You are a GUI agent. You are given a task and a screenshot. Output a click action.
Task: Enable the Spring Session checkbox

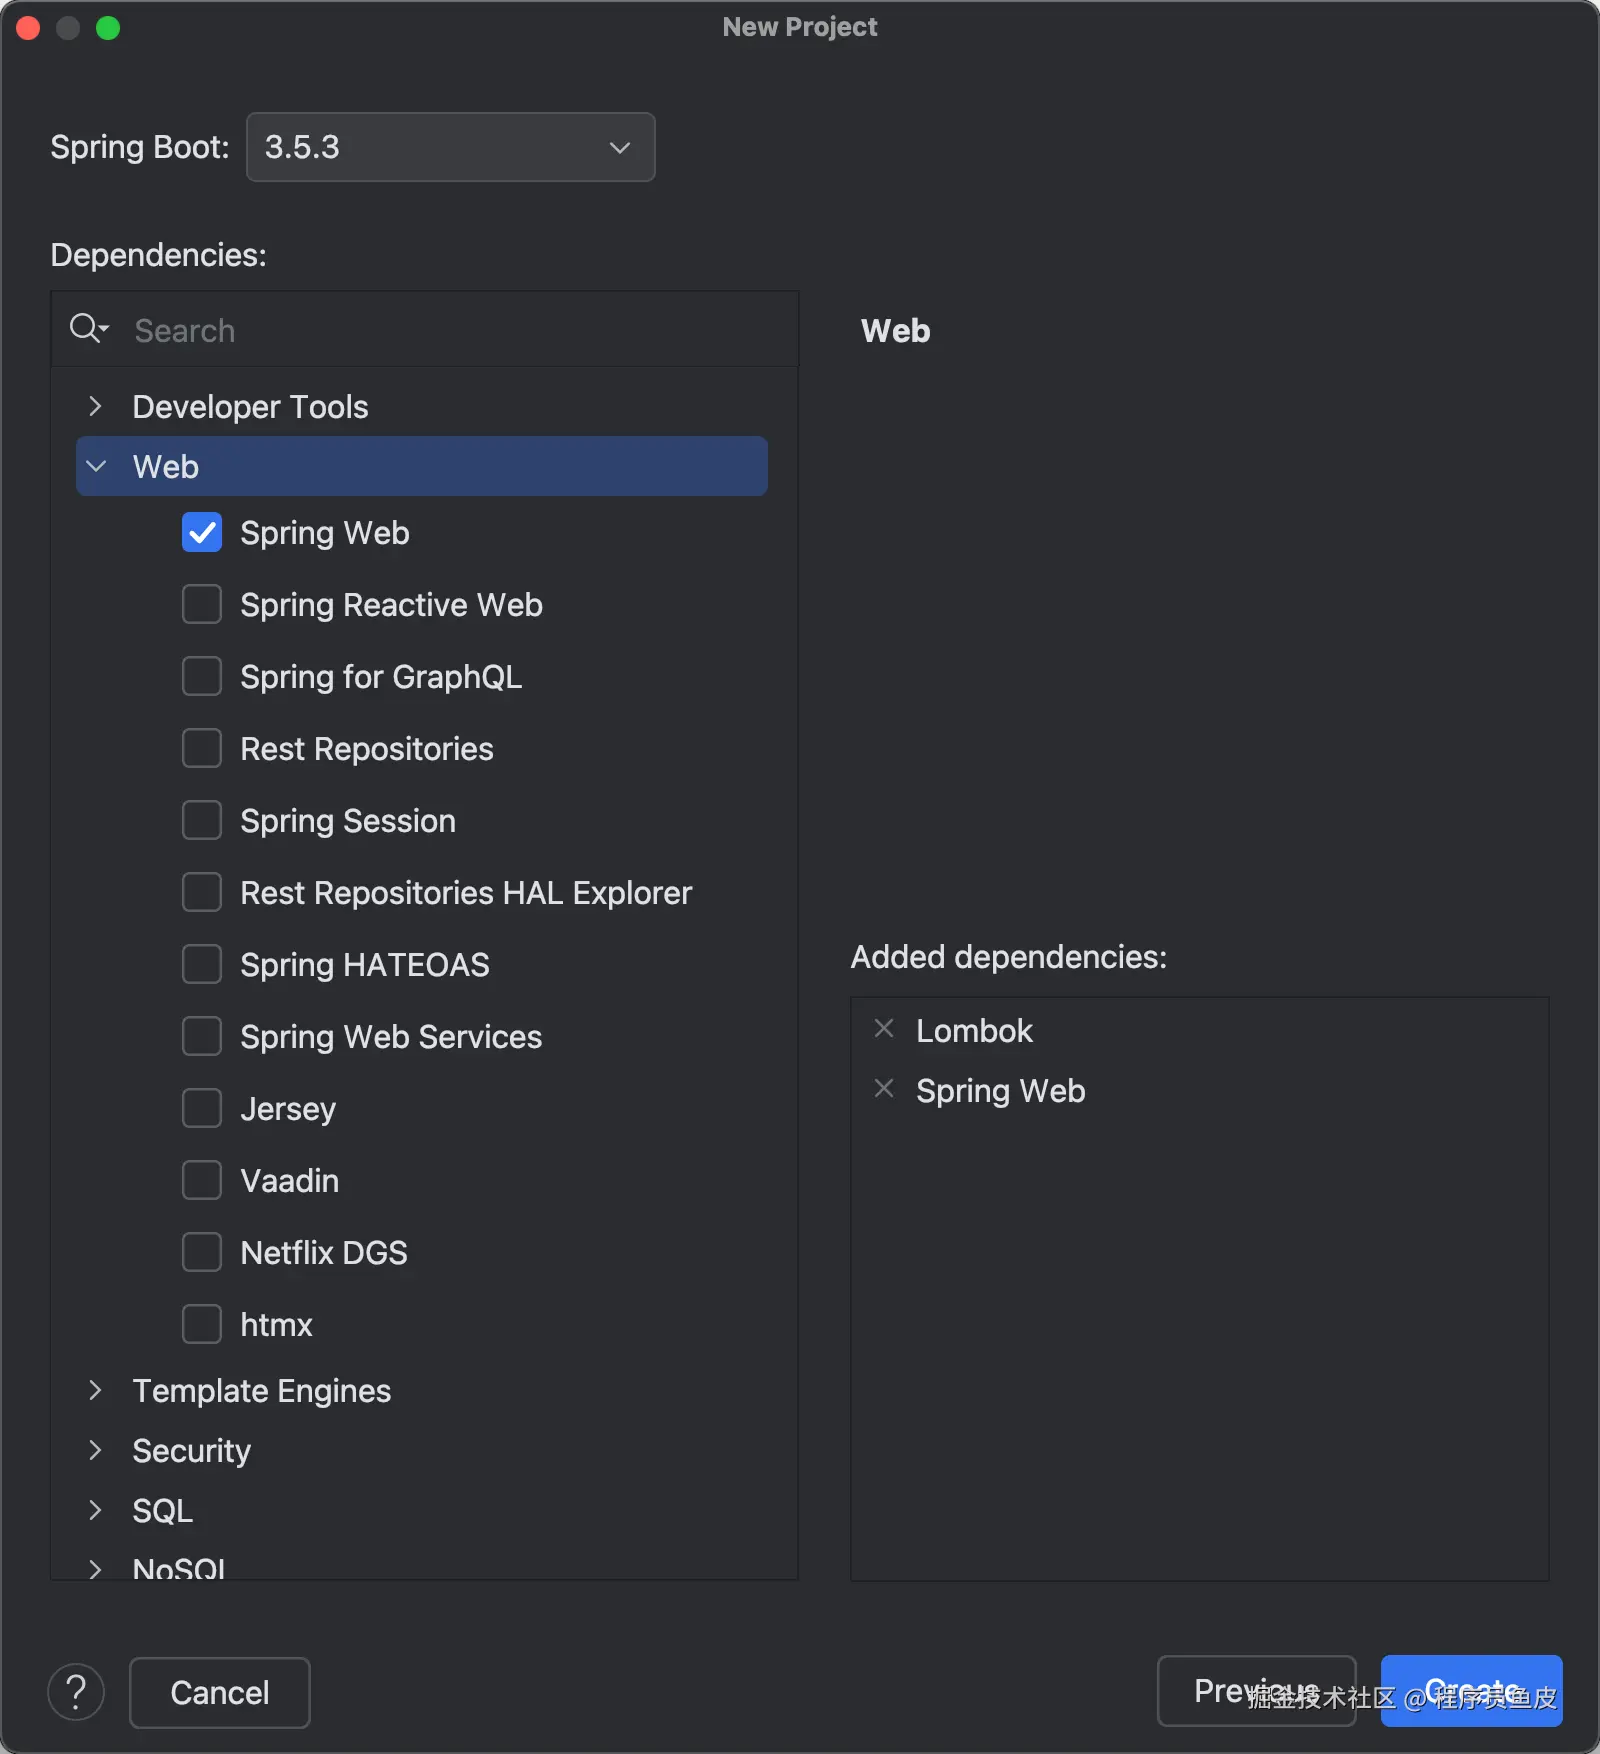pos(202,821)
